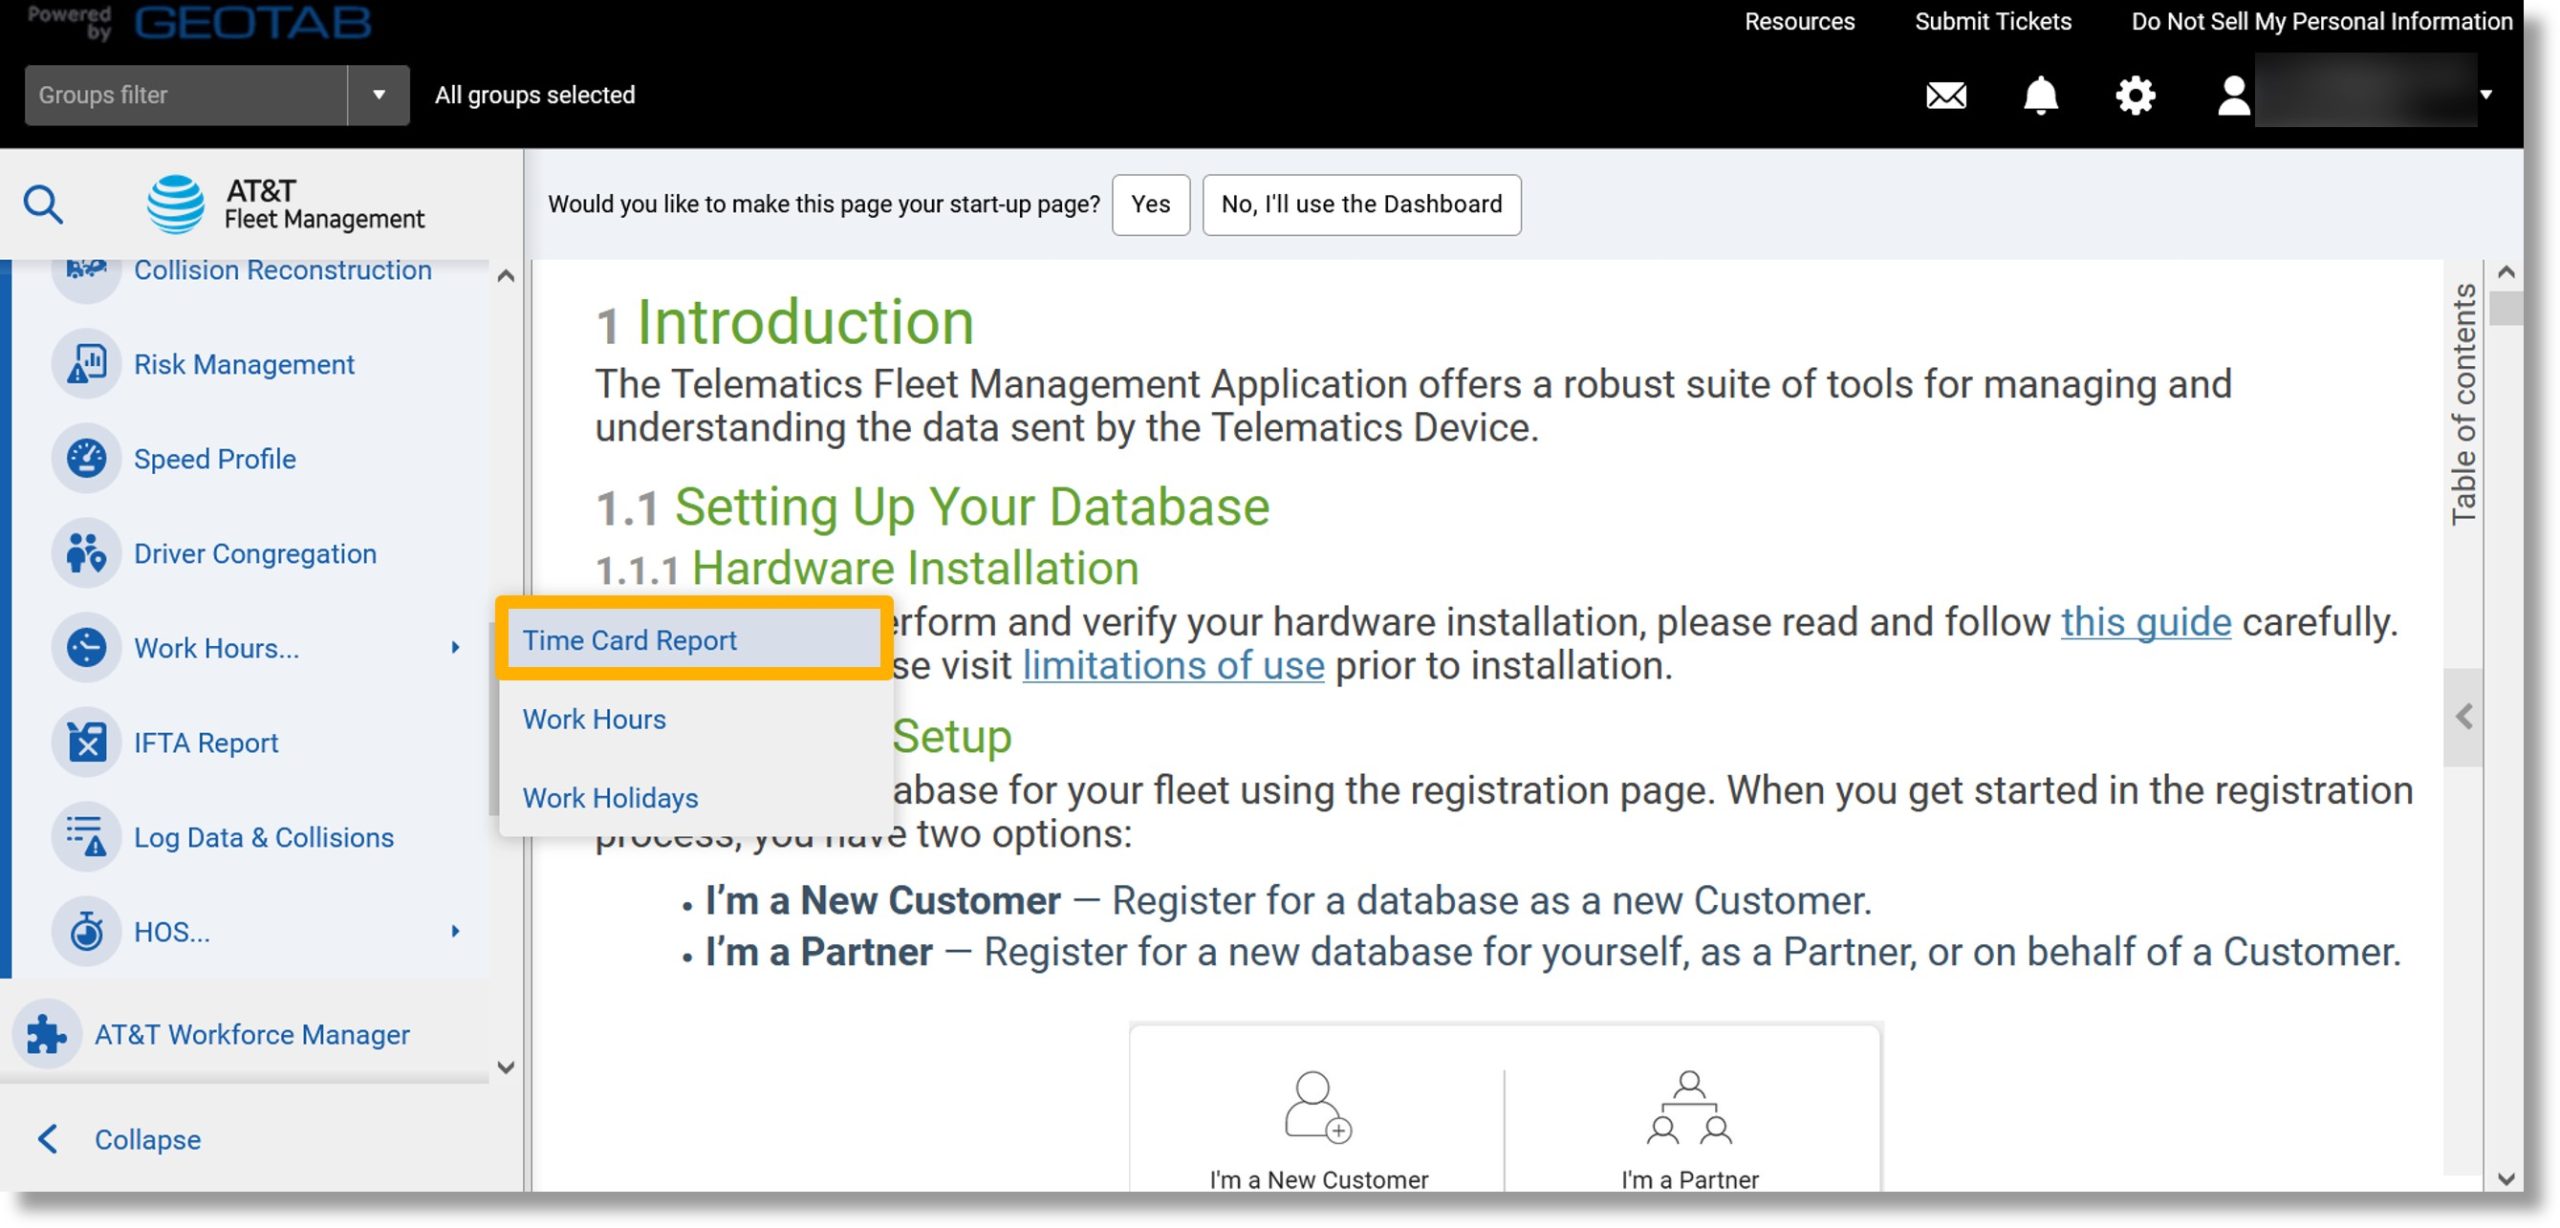The width and height of the screenshot is (2560, 1228).
Task: Click the 'Introduction' heading
Action: tap(805, 322)
